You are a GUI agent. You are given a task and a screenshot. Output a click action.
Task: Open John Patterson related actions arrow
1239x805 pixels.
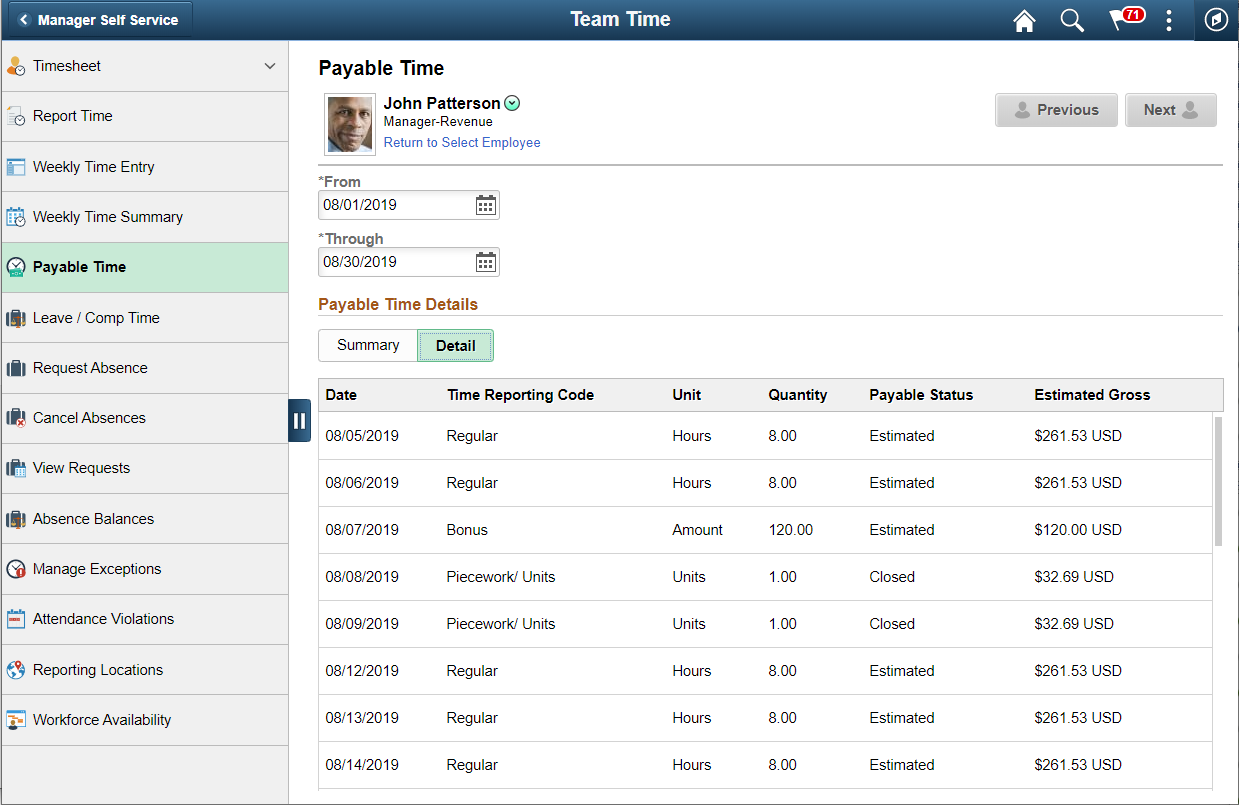(x=512, y=103)
